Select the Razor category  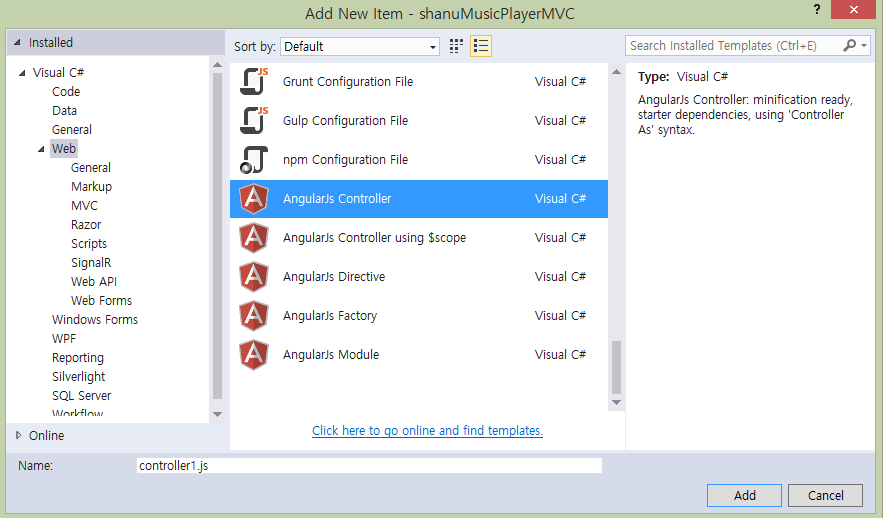(86, 225)
